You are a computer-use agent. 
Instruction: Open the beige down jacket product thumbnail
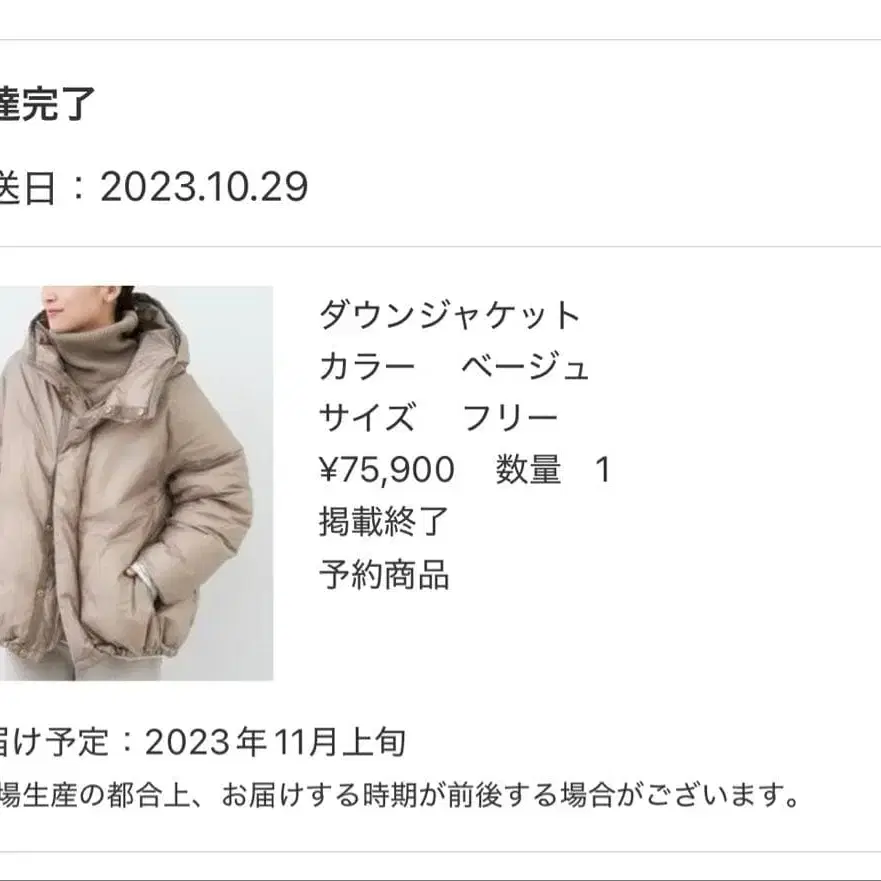click(137, 483)
